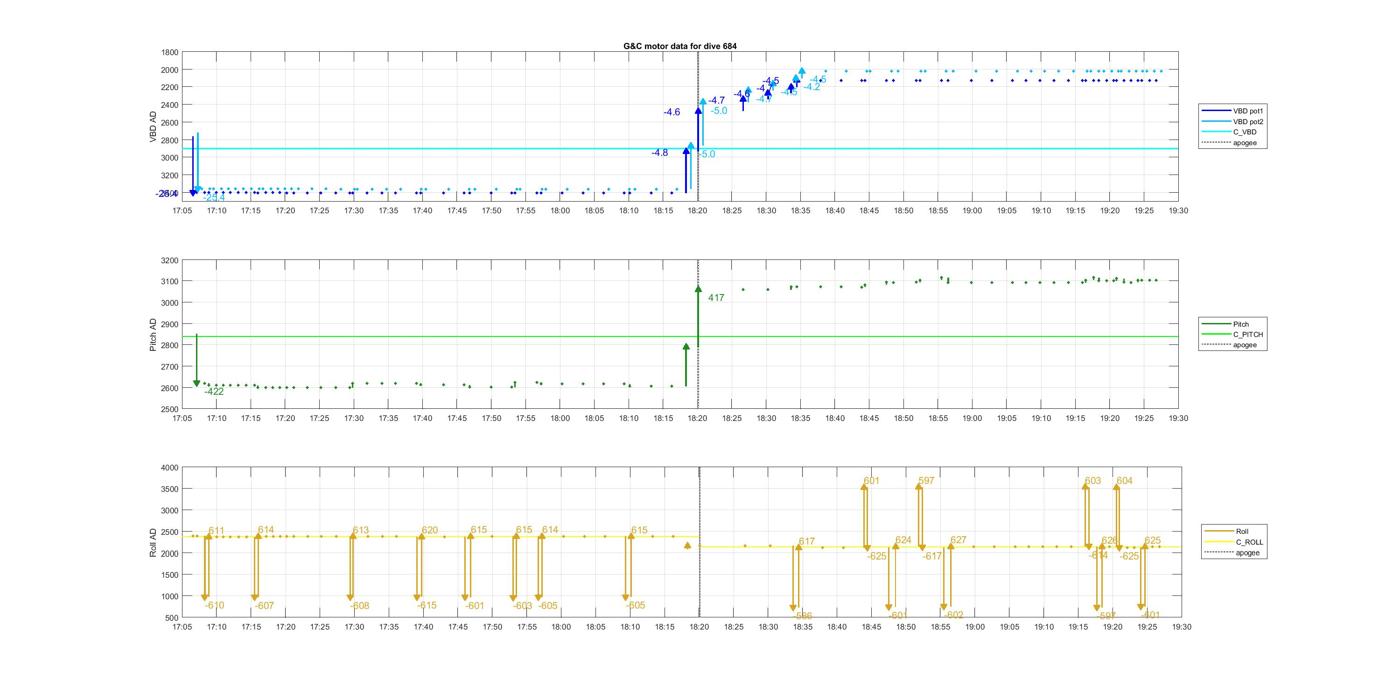1400x693 pixels.
Task: Click the '613' roll annotation
Action: (x=361, y=531)
